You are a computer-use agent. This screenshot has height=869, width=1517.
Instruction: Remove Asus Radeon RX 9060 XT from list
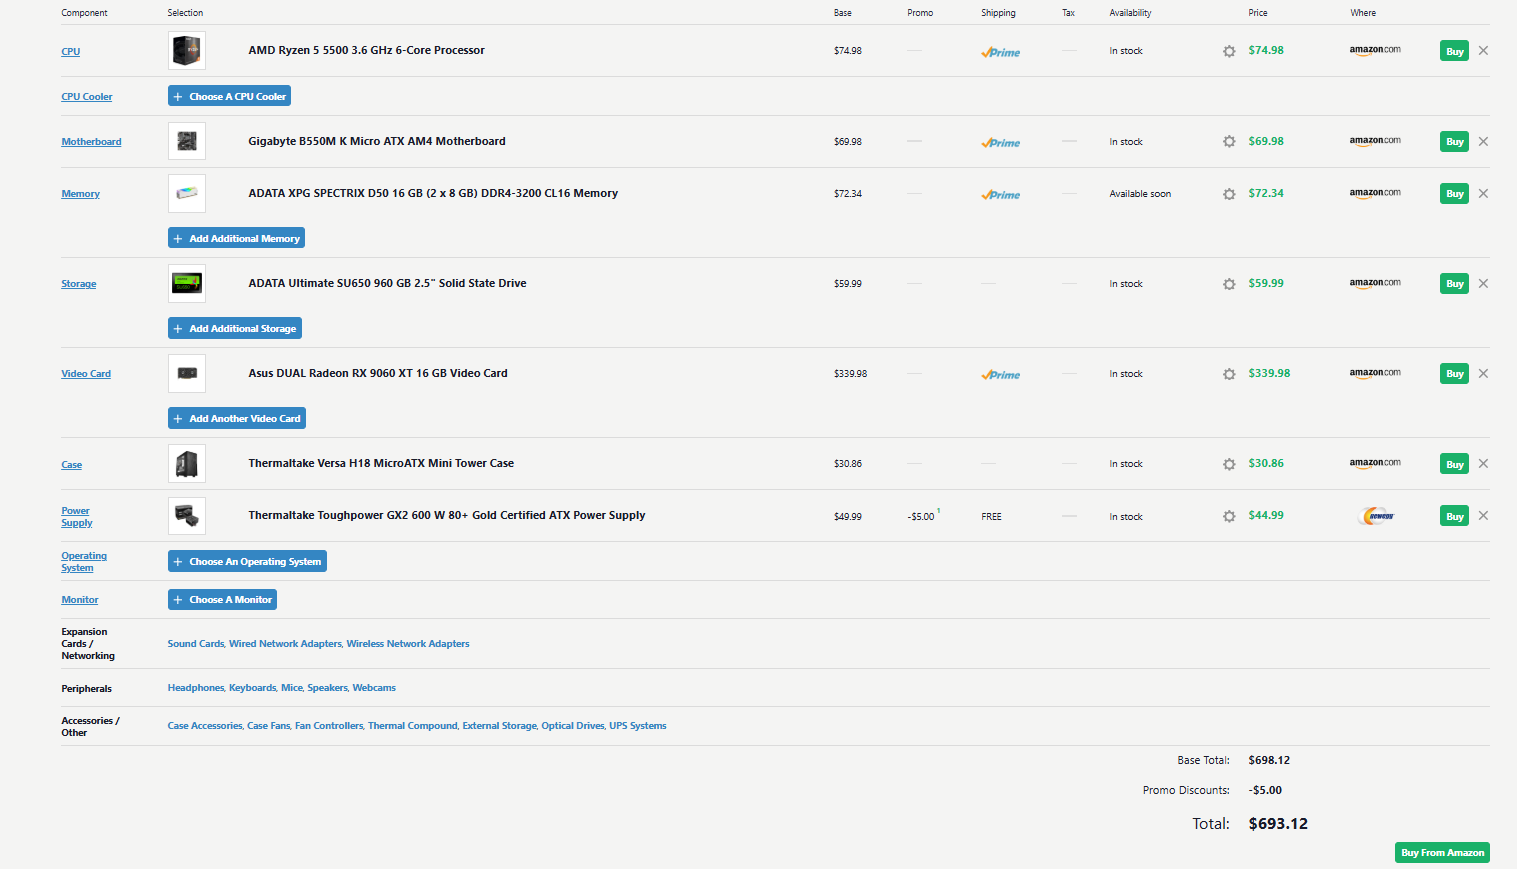tap(1483, 374)
